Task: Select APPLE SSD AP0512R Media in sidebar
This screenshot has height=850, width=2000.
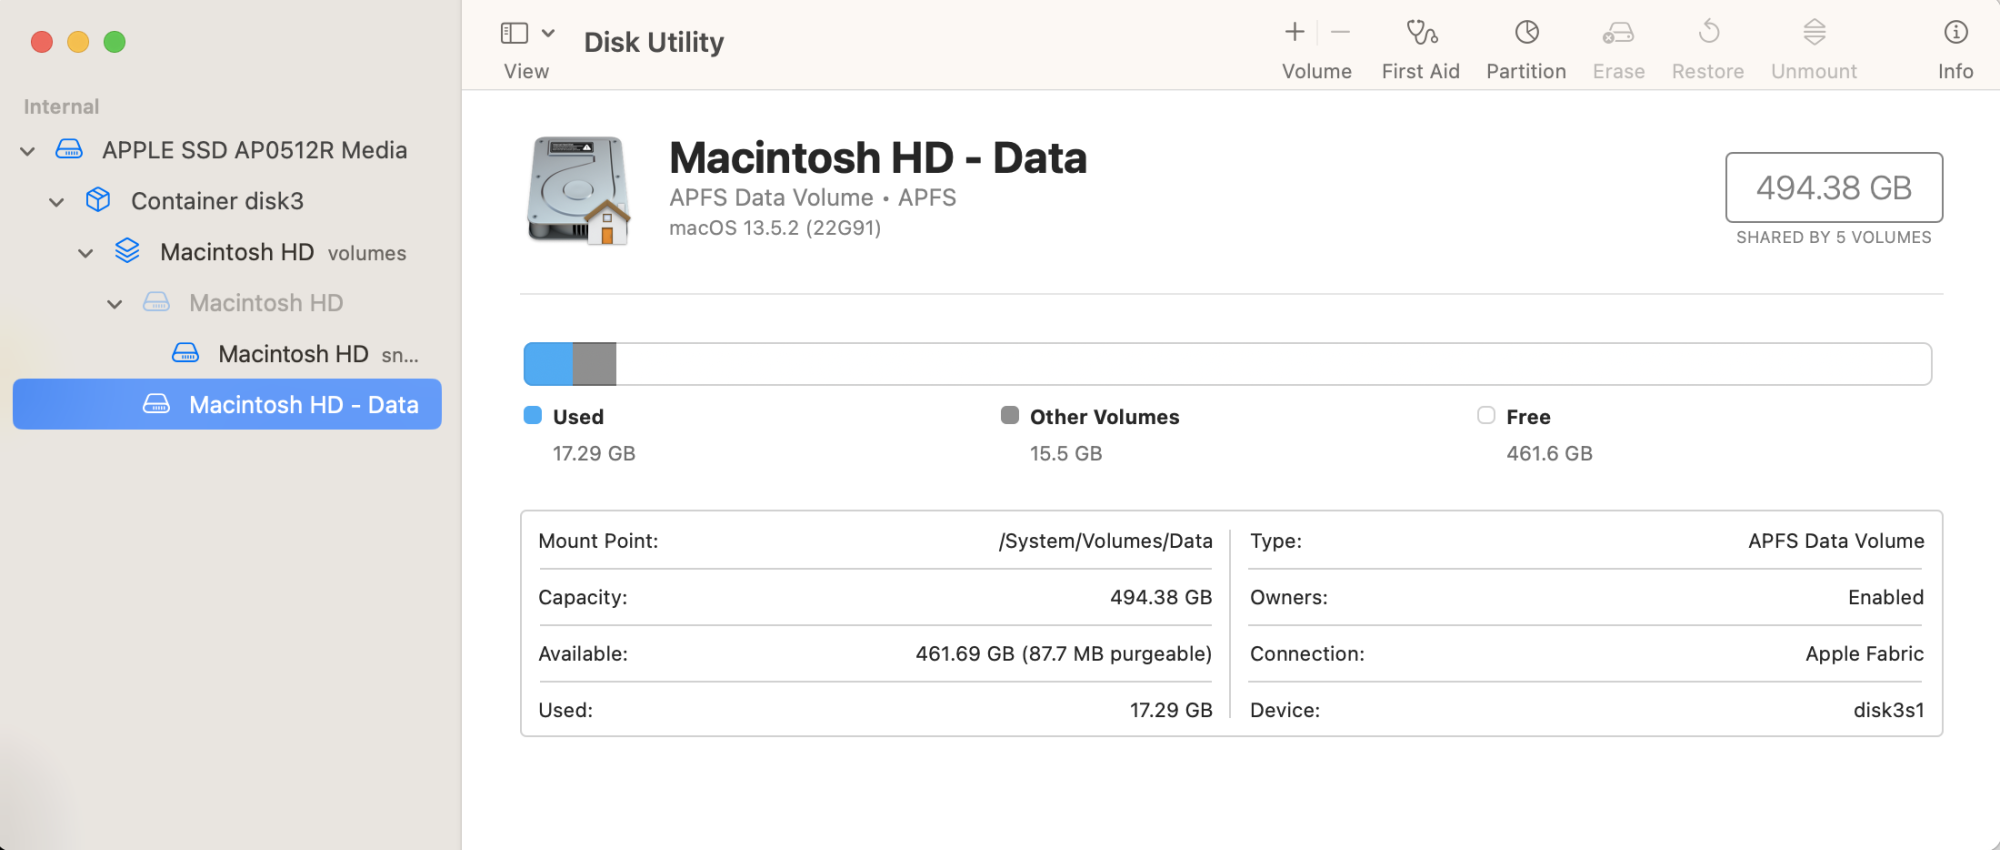Action: (x=227, y=150)
